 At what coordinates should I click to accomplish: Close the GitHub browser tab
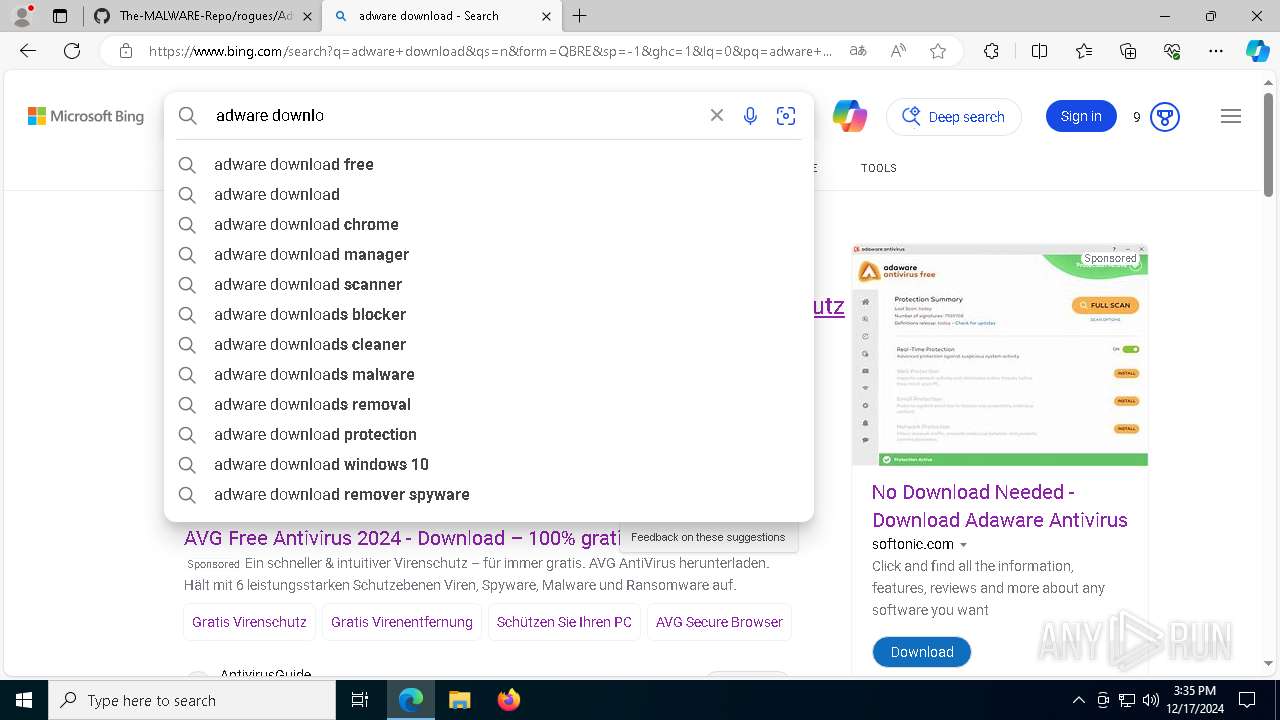(307, 16)
